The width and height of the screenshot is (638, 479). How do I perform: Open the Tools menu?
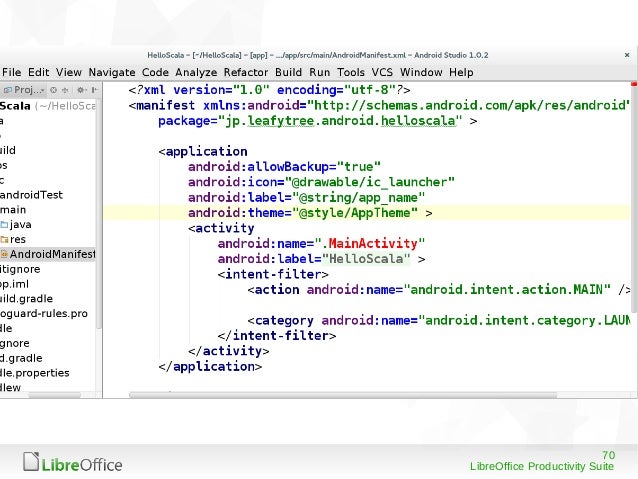[x=350, y=72]
